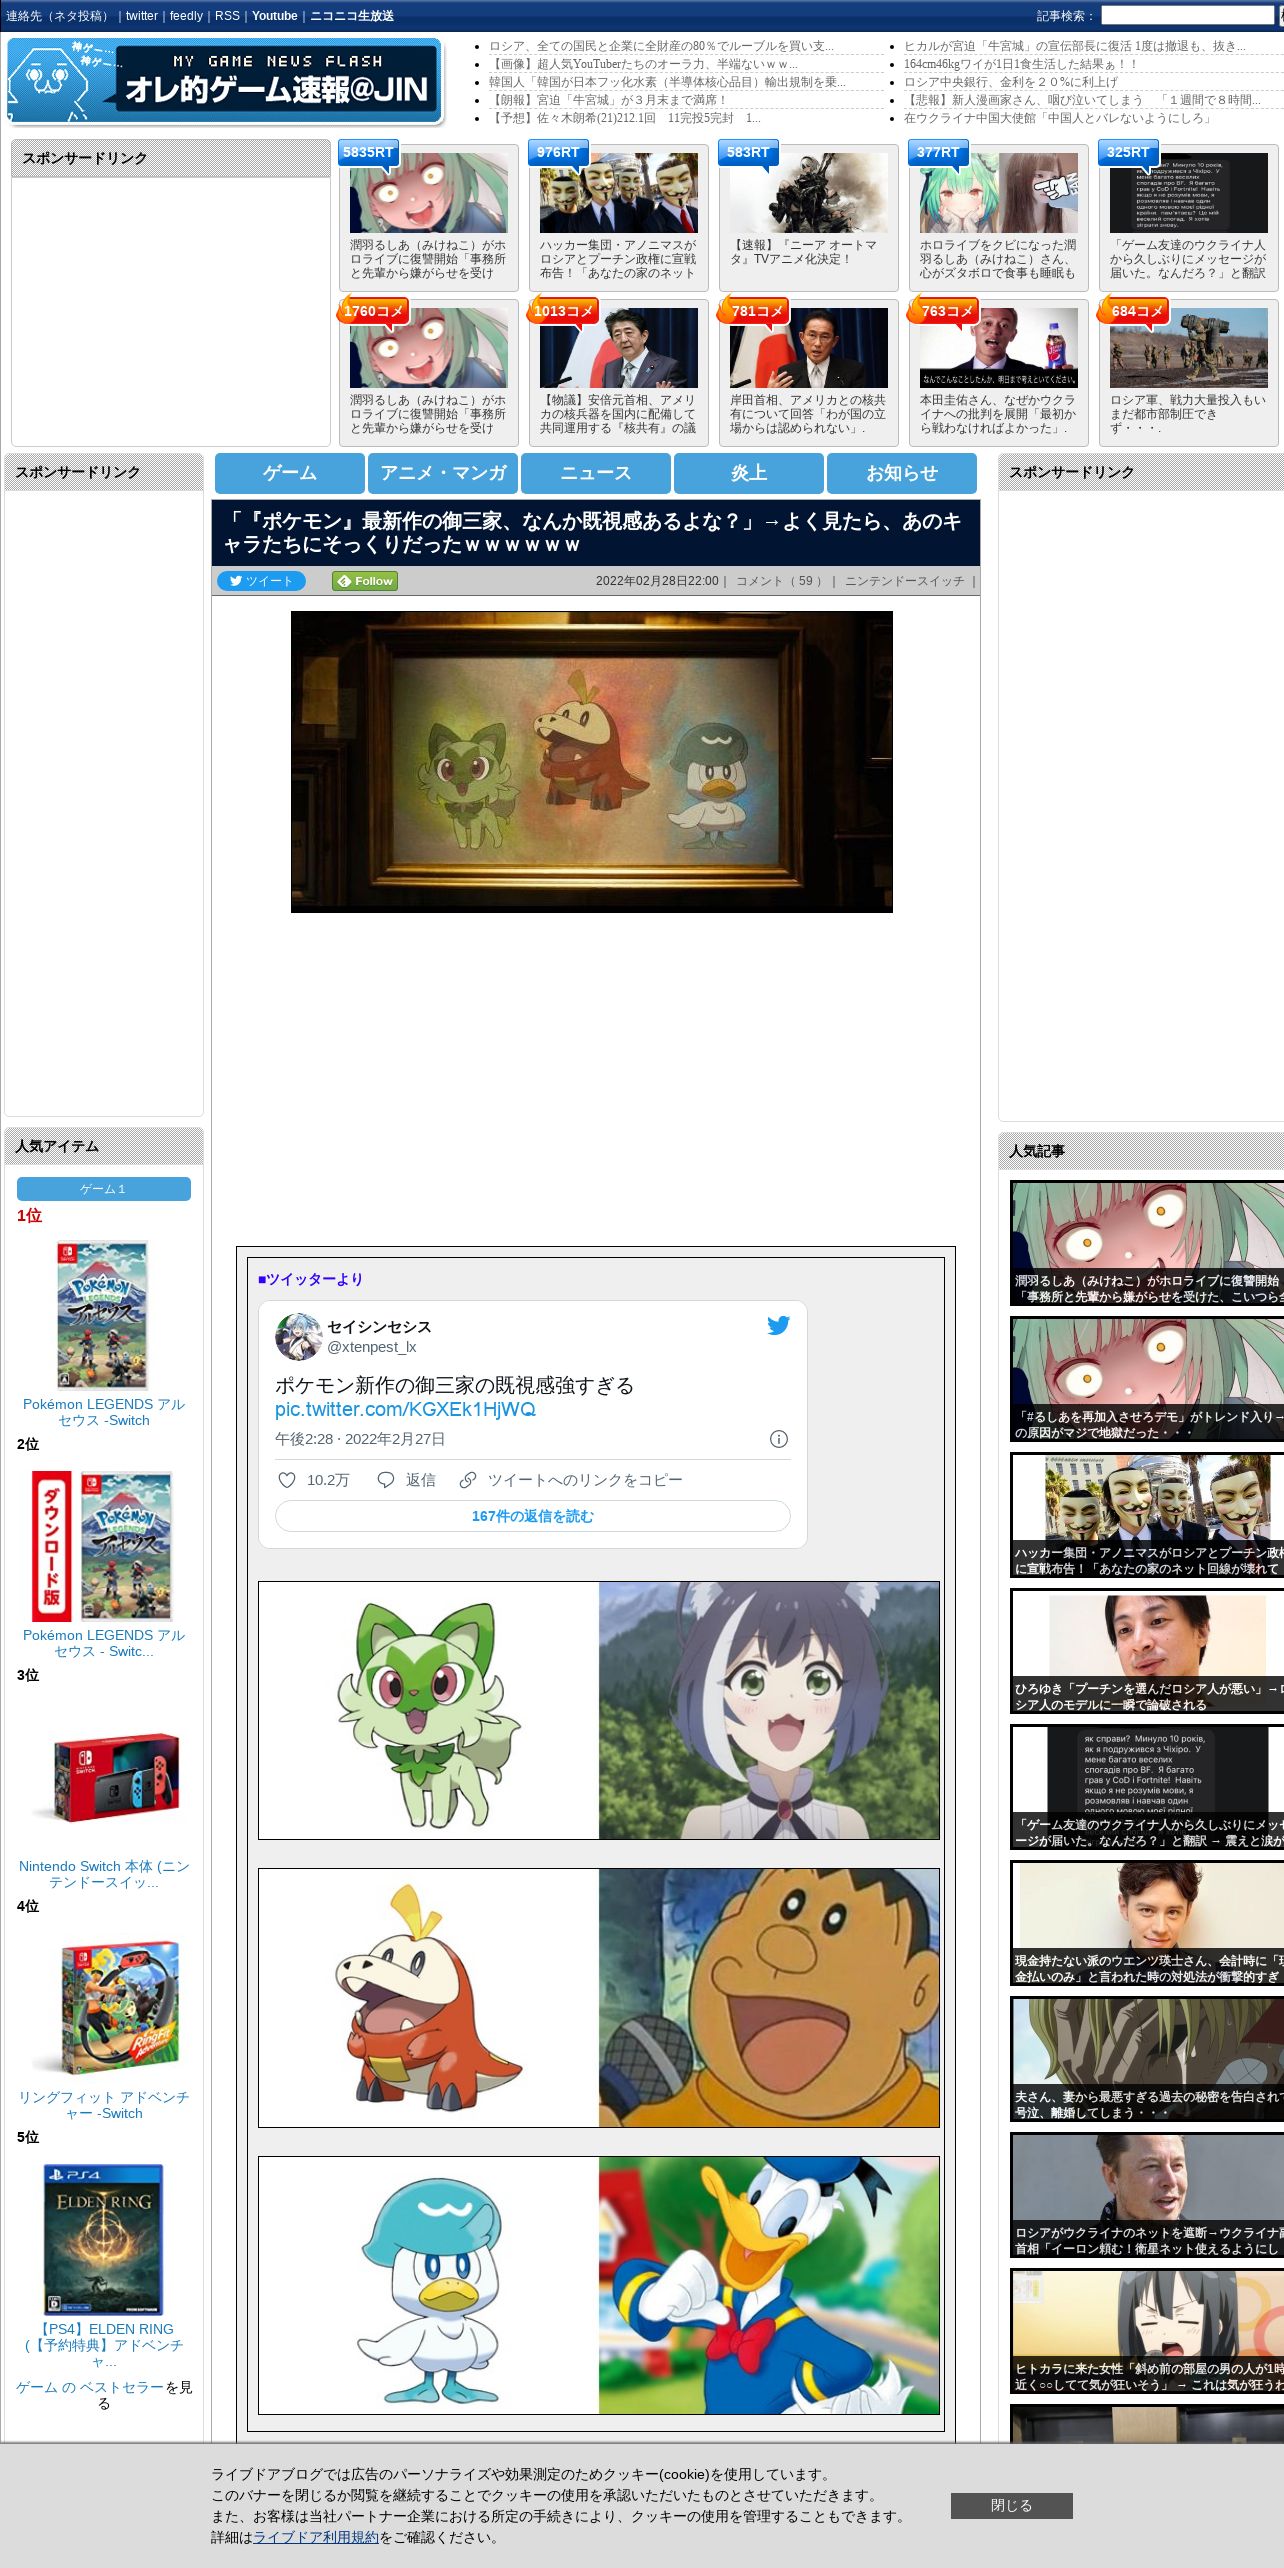Click tweet timestamp 午後2:28 · 2022年2月27日
Viewport: 1284px width, 2568px height.
(360, 1439)
